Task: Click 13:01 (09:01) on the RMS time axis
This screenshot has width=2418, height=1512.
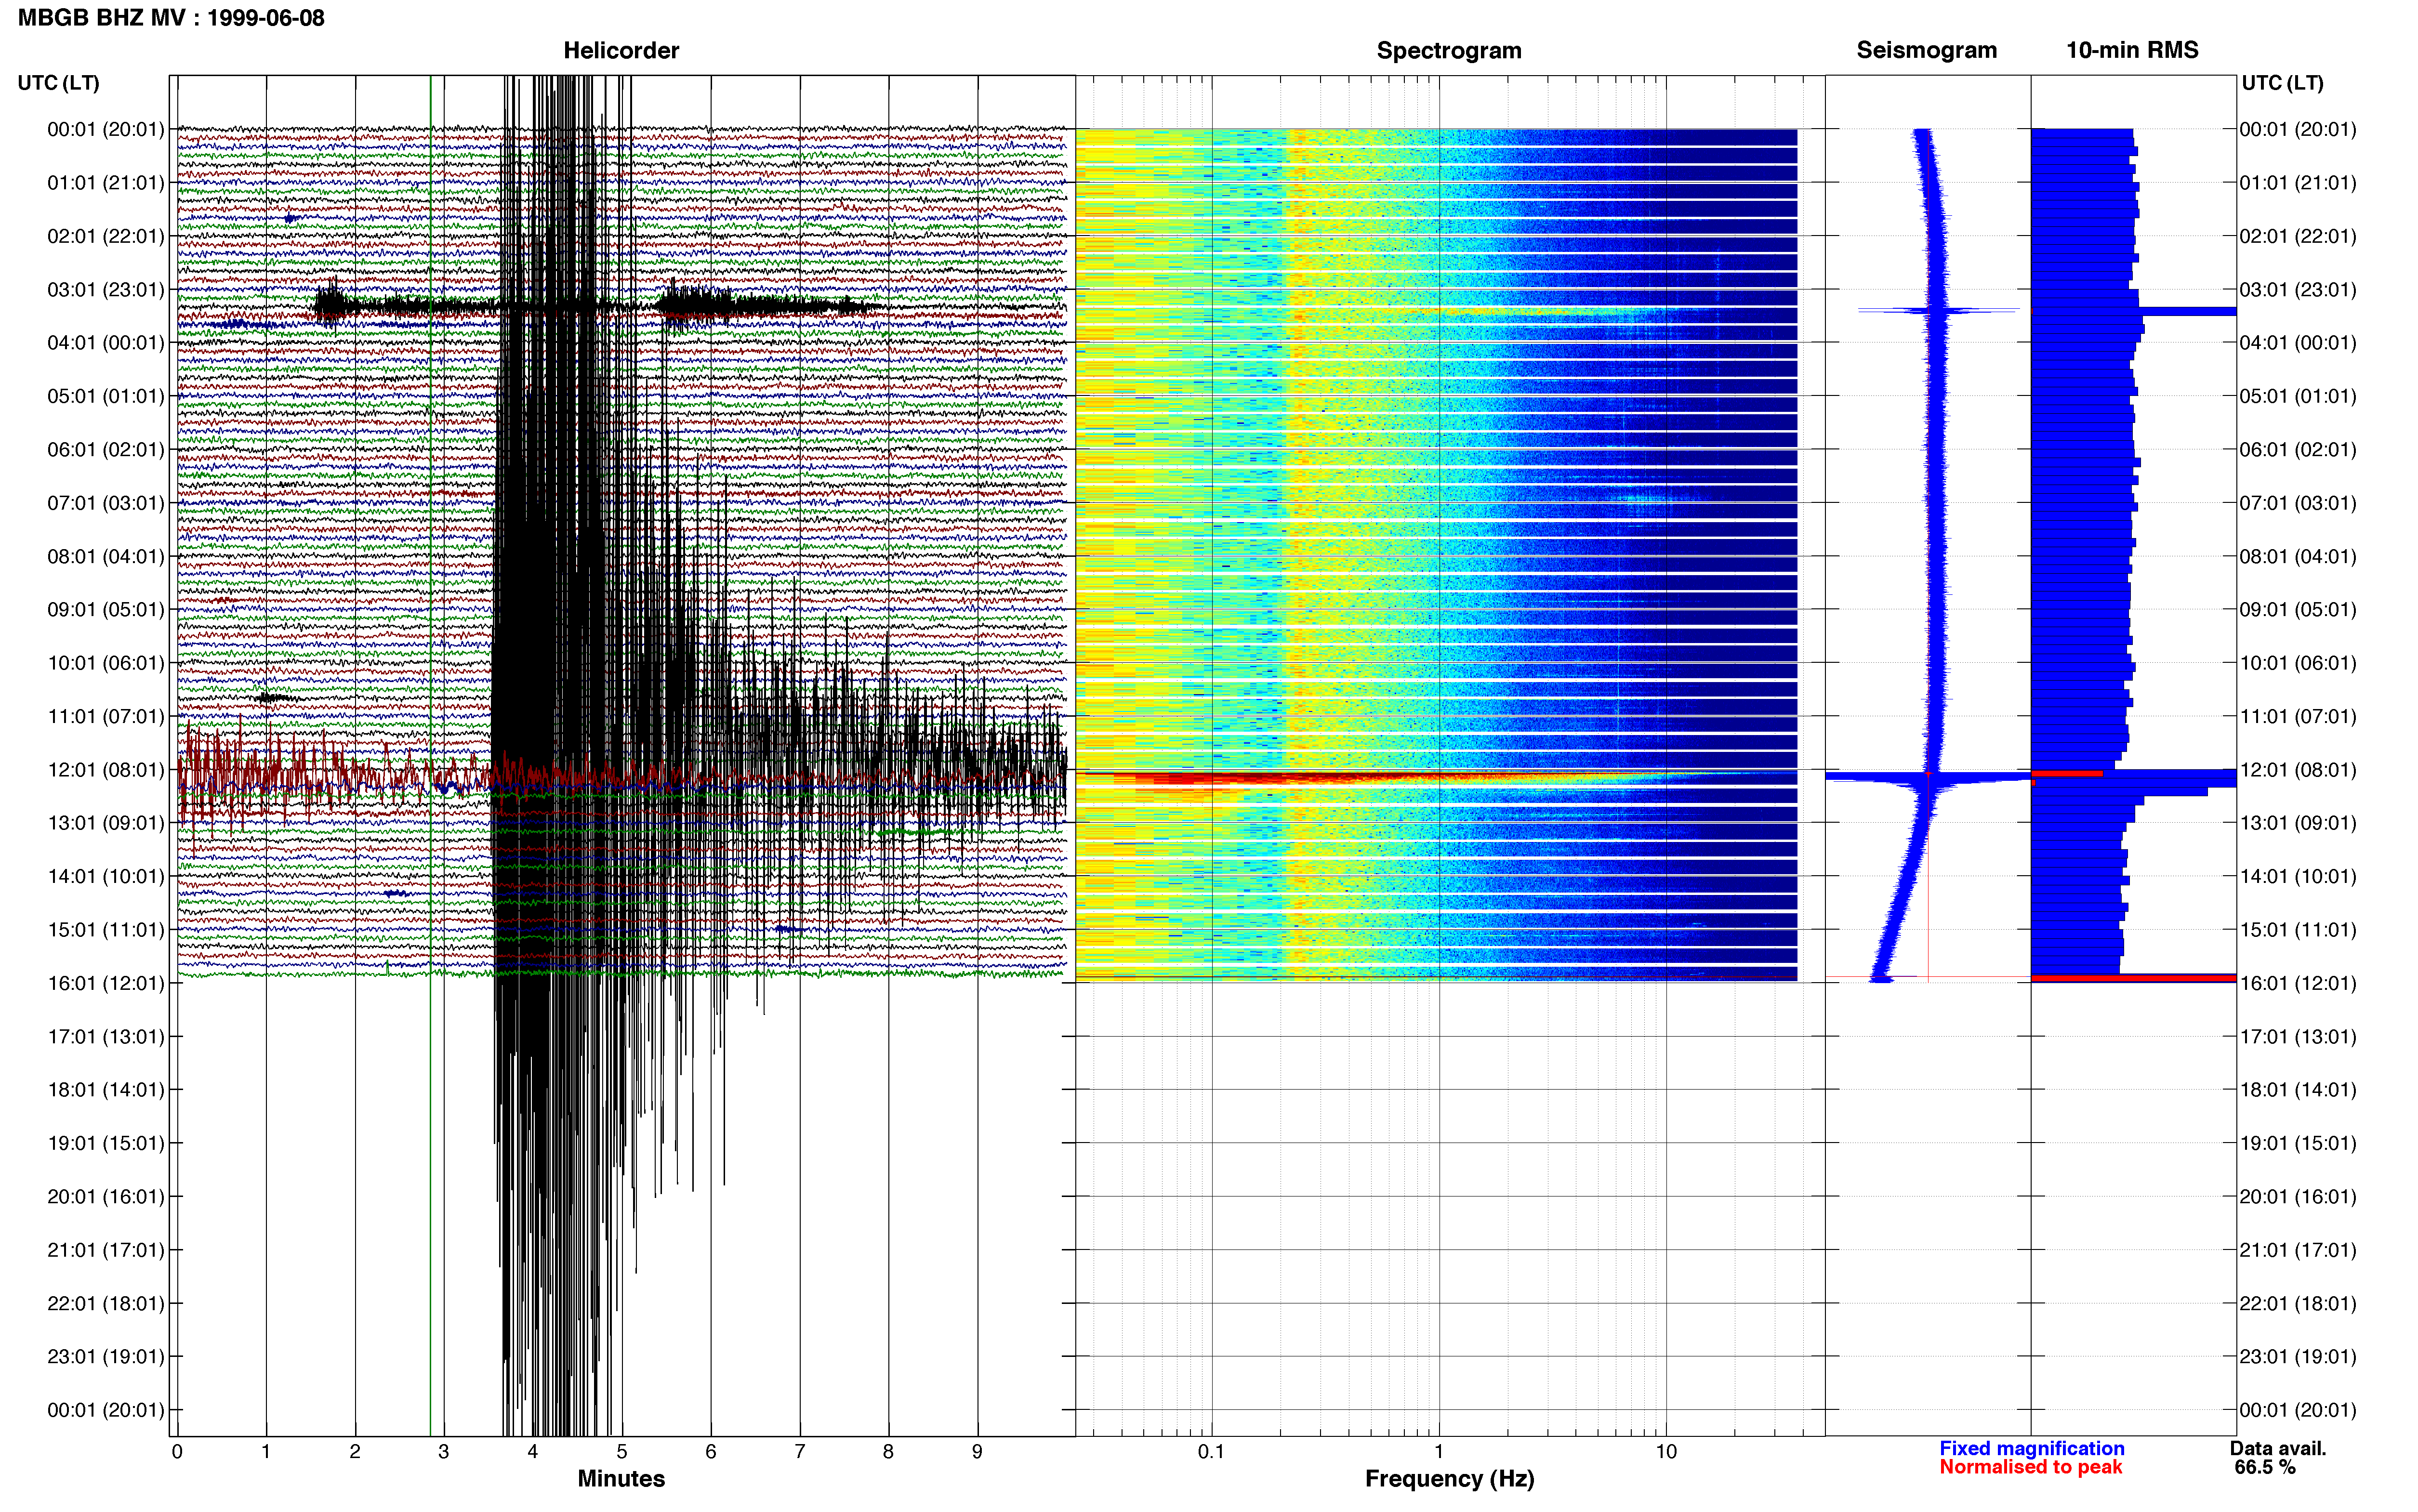Action: tap(2298, 823)
